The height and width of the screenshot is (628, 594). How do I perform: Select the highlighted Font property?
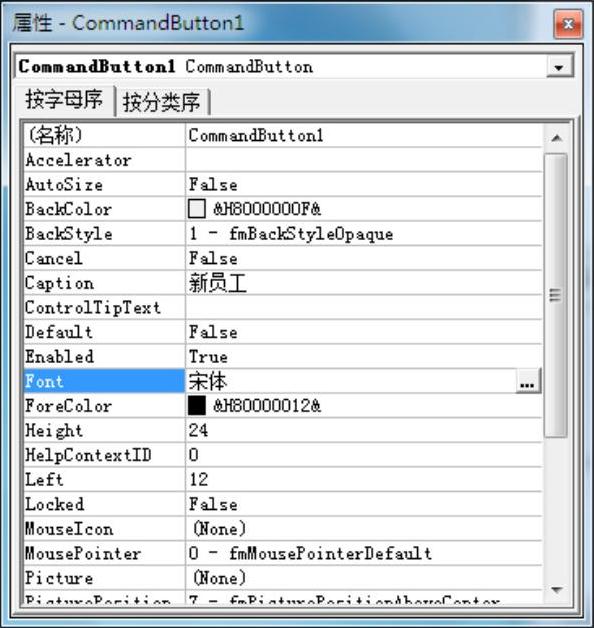[104, 381]
